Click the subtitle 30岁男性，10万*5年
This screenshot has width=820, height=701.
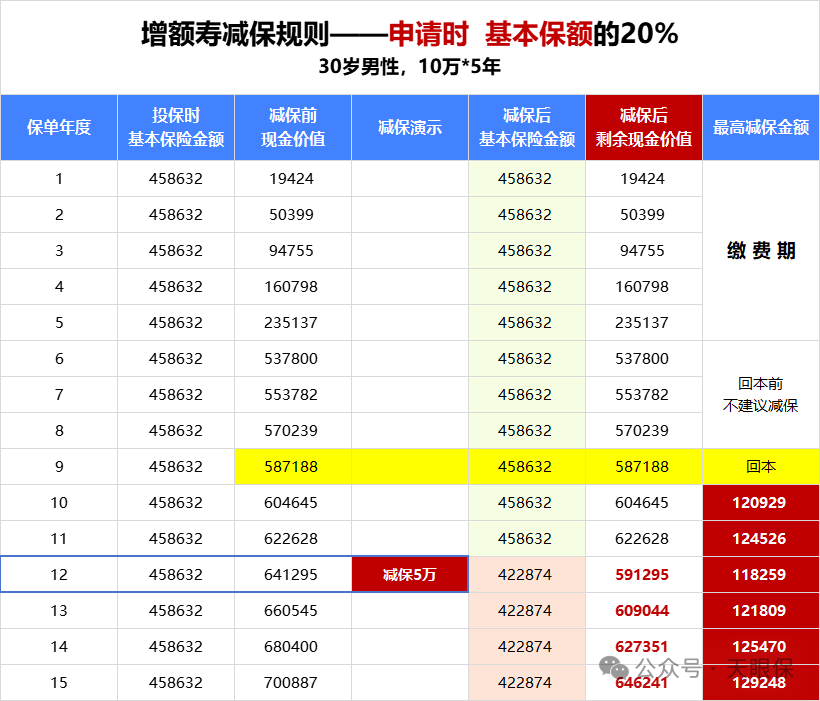[409, 68]
